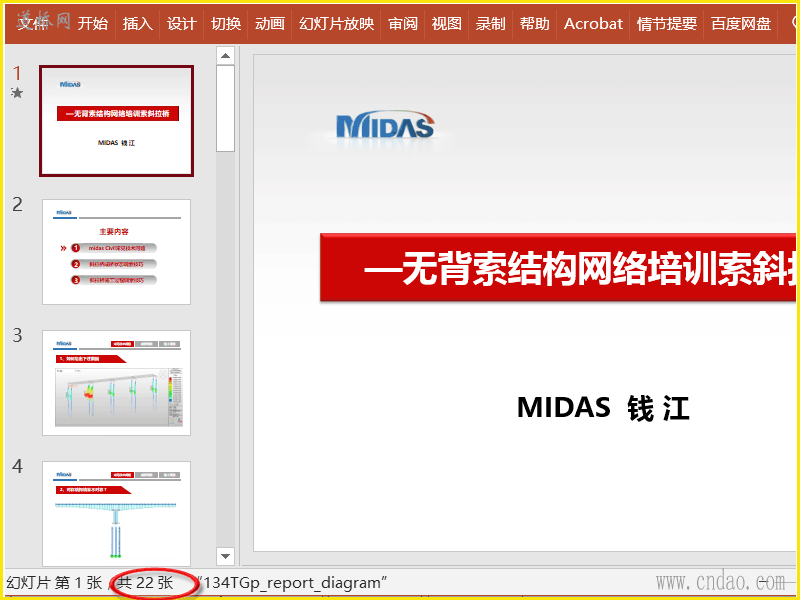Select slide 3 thumbnail with bridge model
The height and width of the screenshot is (600, 800).
(117, 383)
